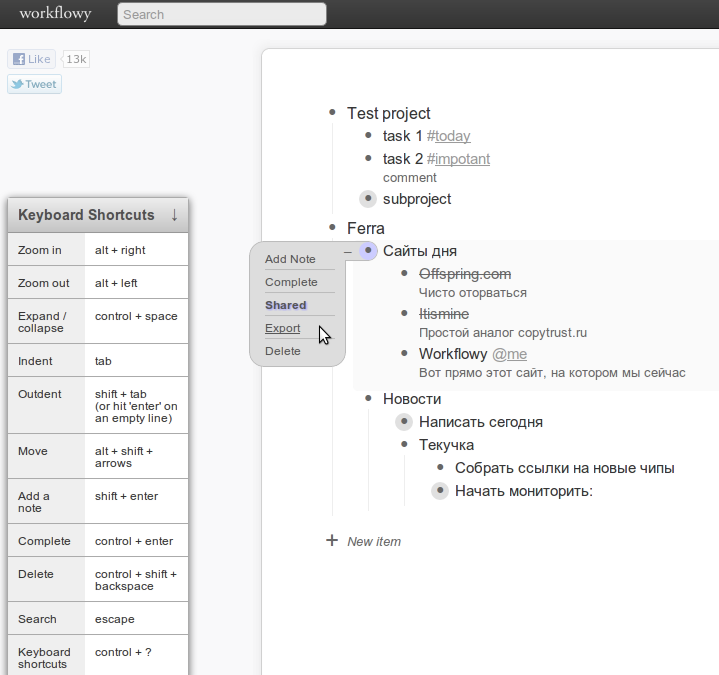Click the plus icon for New item
The width and height of the screenshot is (719, 675).
[332, 541]
